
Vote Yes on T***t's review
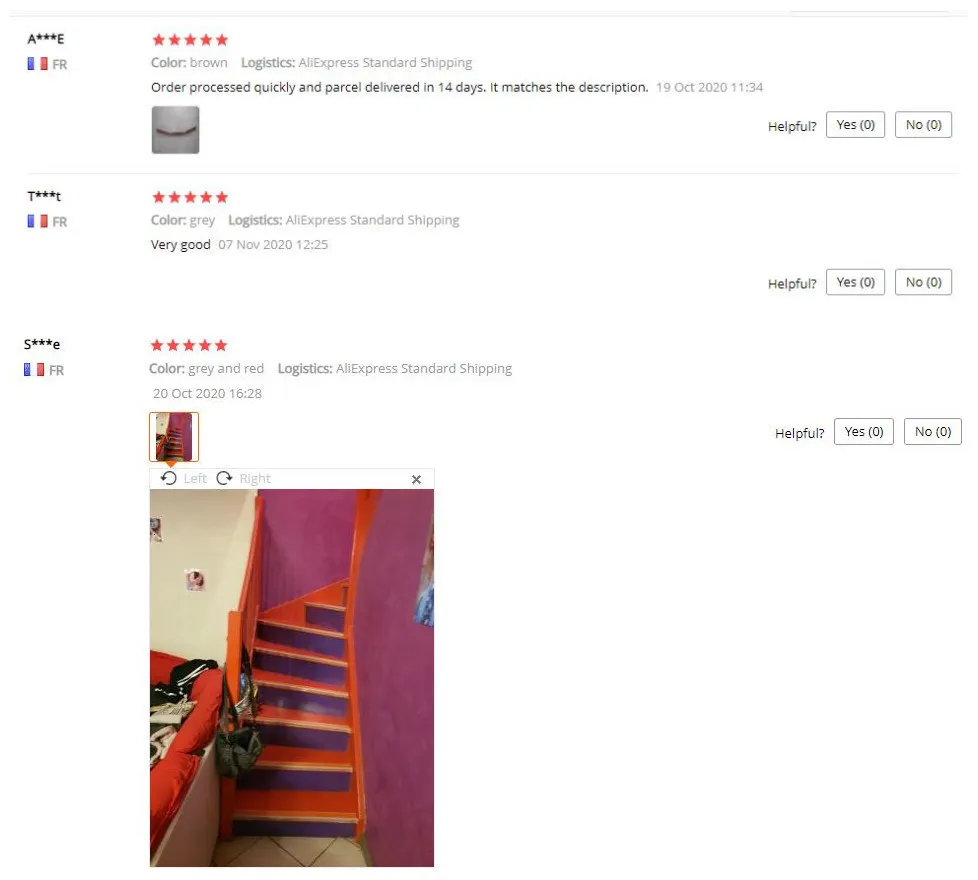click(x=855, y=282)
